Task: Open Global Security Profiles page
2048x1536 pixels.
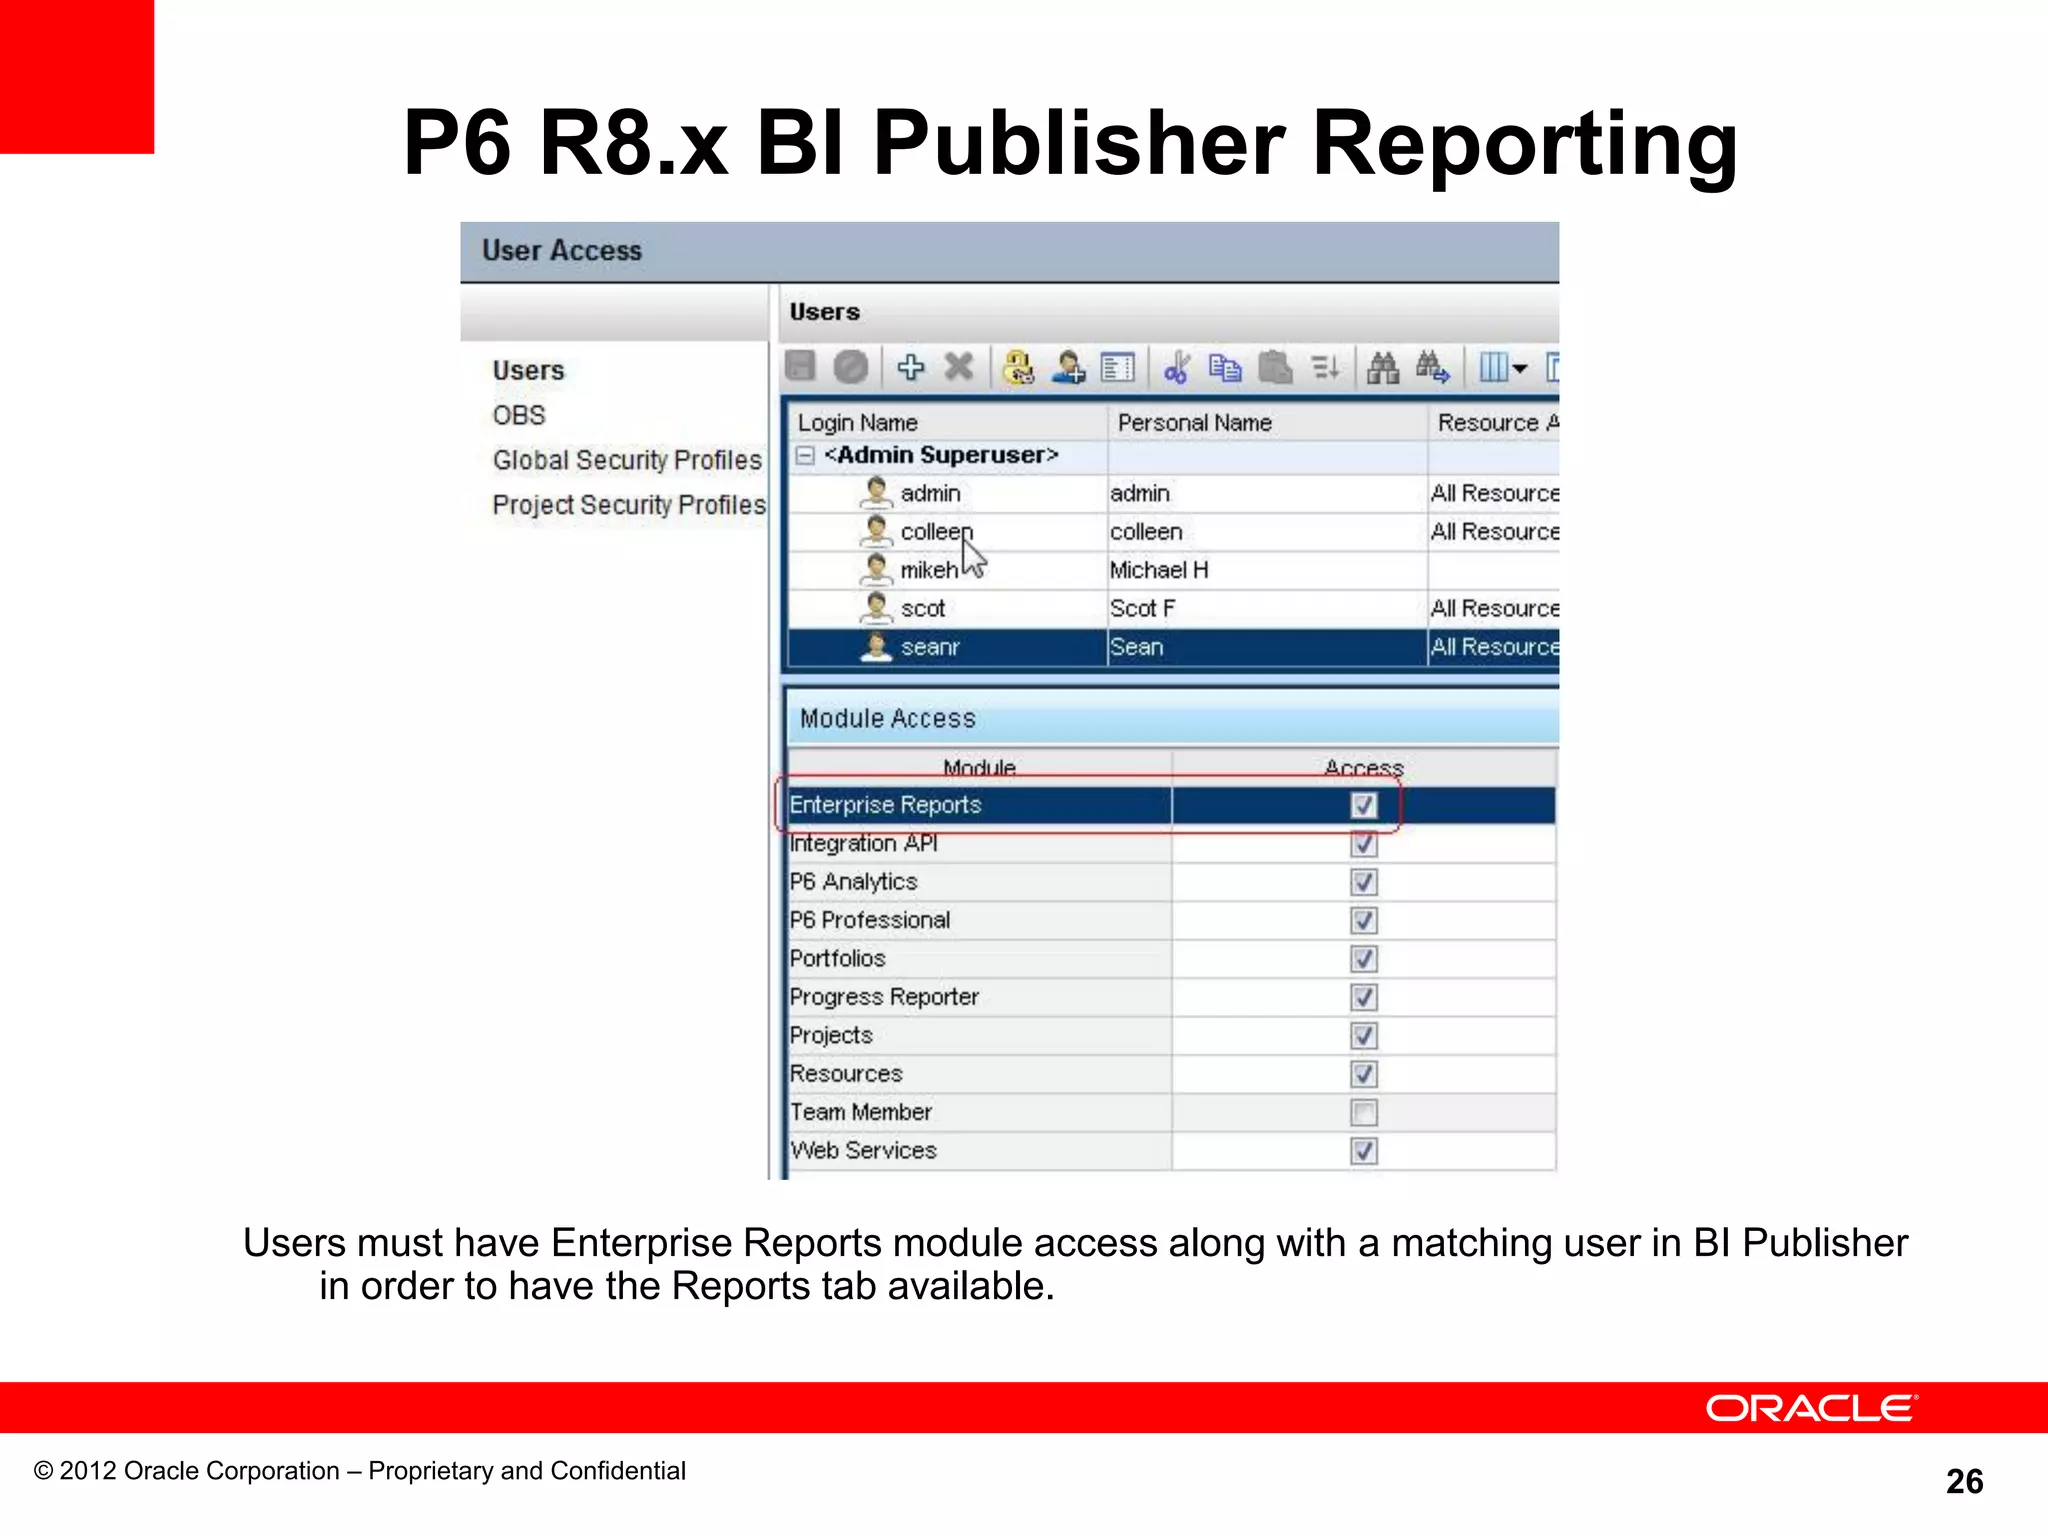Action: point(627,460)
